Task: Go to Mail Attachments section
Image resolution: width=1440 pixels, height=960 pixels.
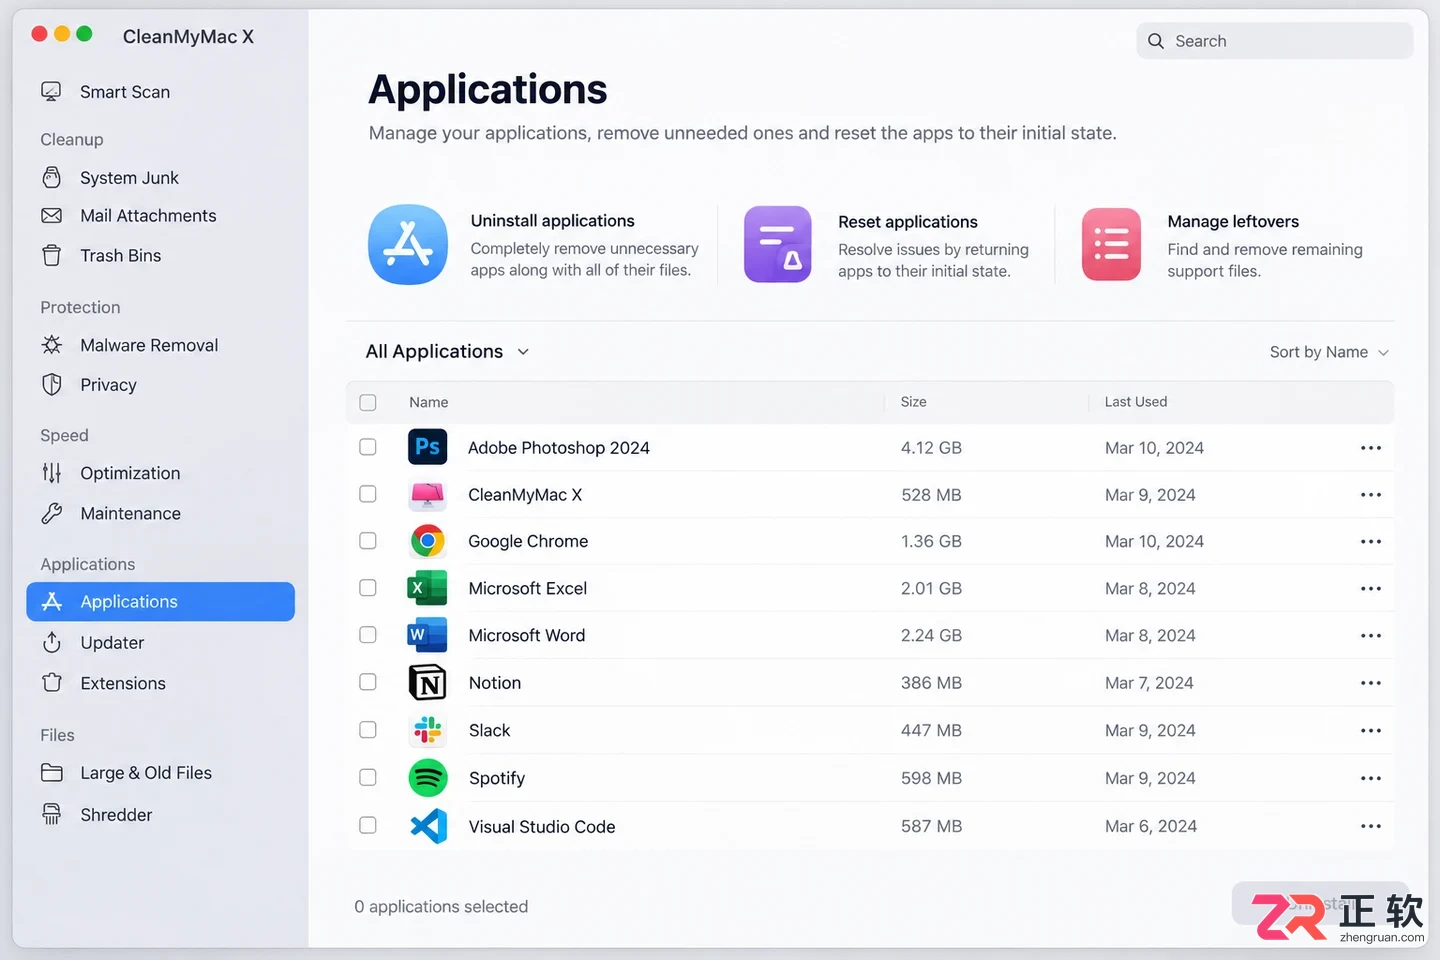Action: point(148,216)
